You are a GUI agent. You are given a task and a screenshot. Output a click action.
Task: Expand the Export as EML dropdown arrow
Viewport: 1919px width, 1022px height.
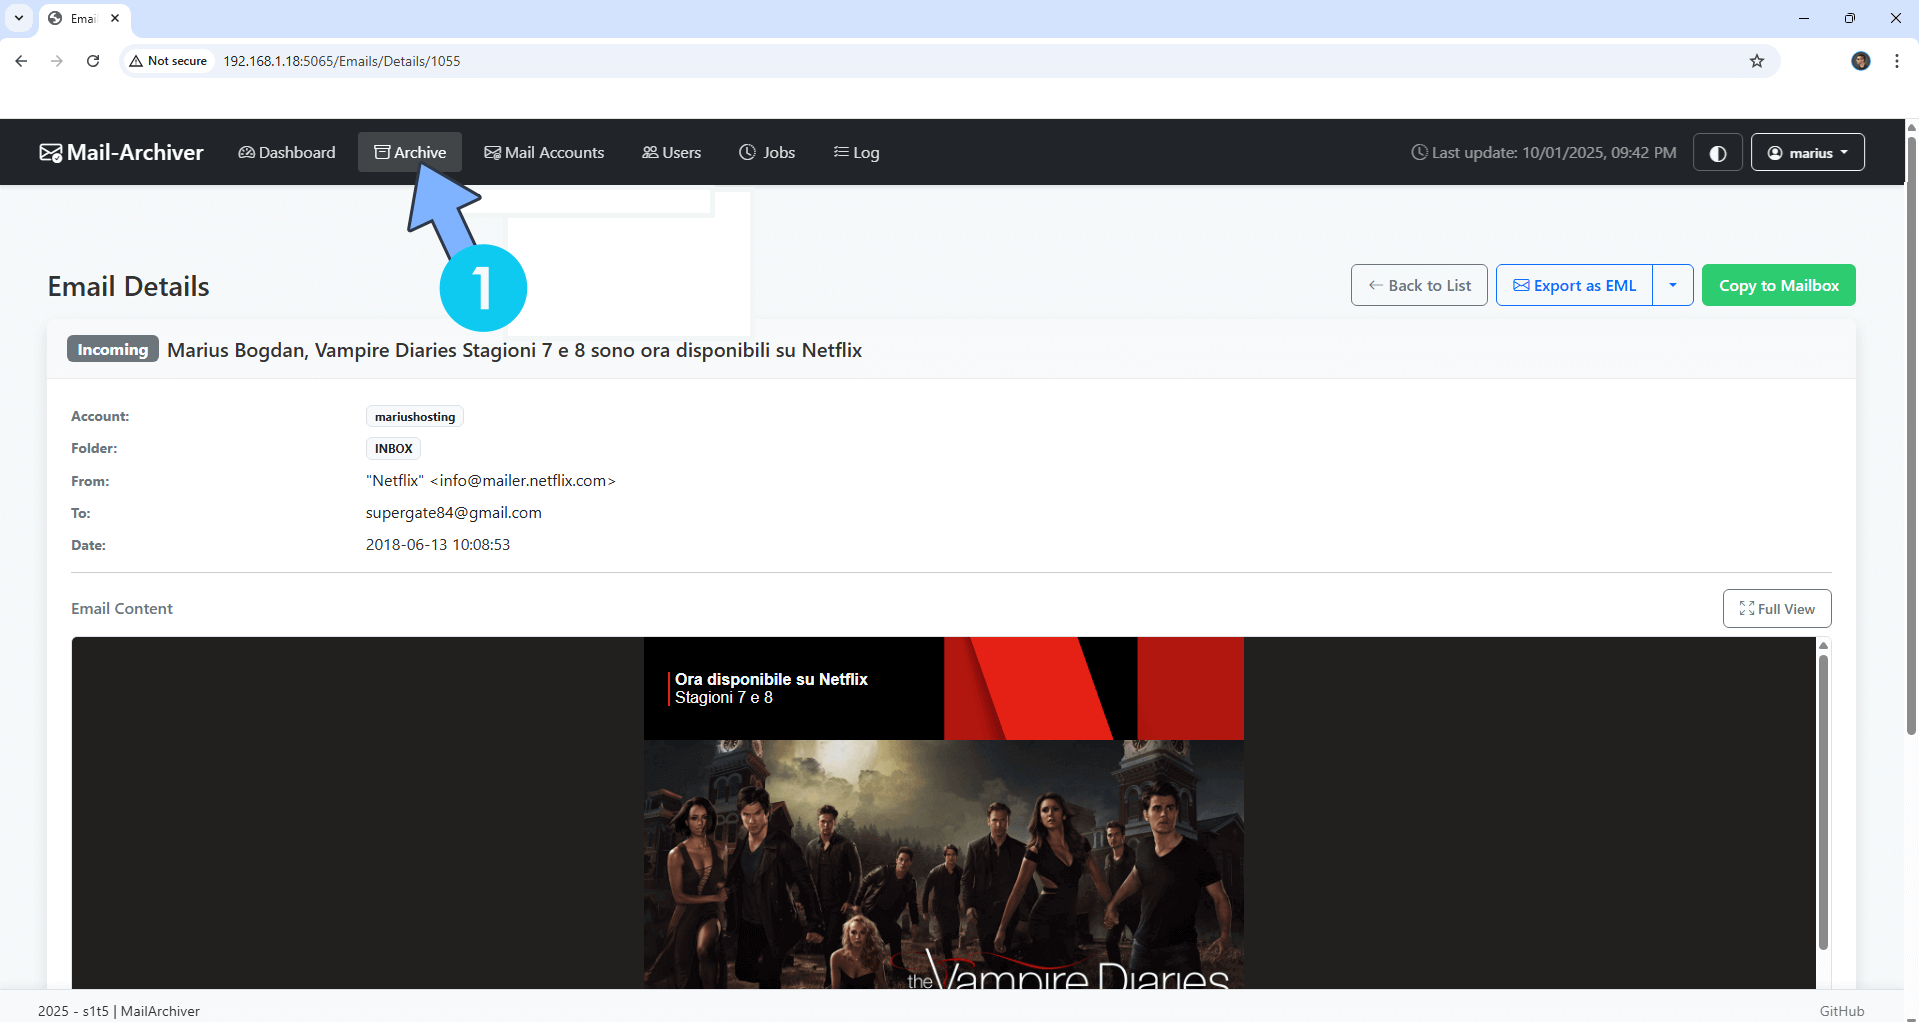click(1672, 286)
